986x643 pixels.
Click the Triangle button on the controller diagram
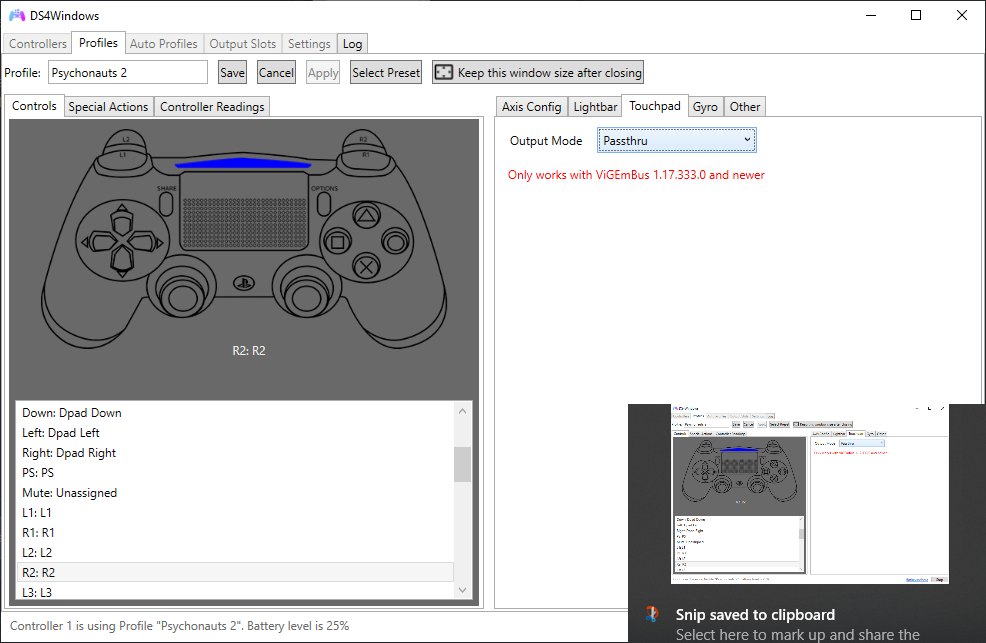coord(367,214)
